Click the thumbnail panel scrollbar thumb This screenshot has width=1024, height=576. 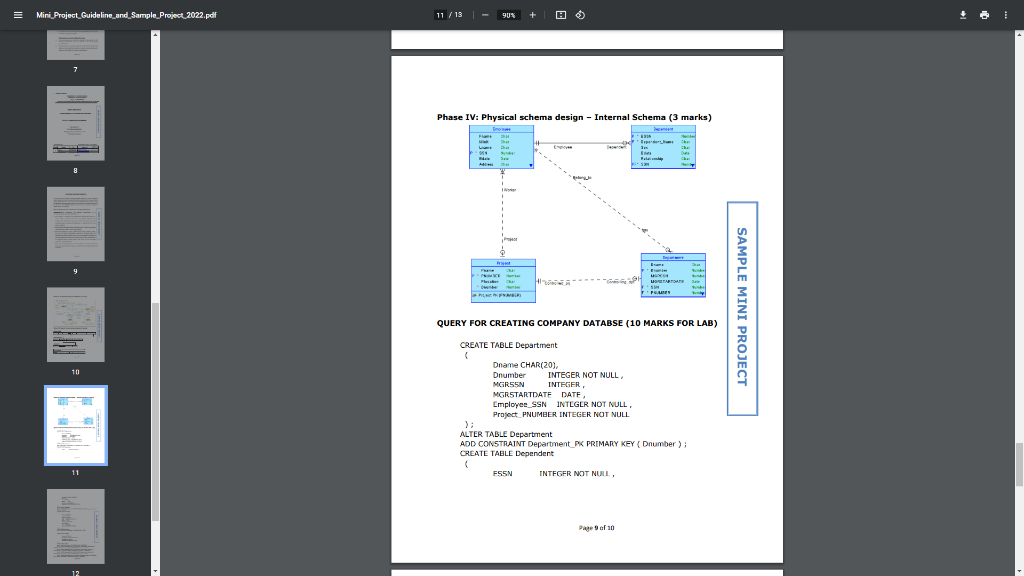(155, 411)
